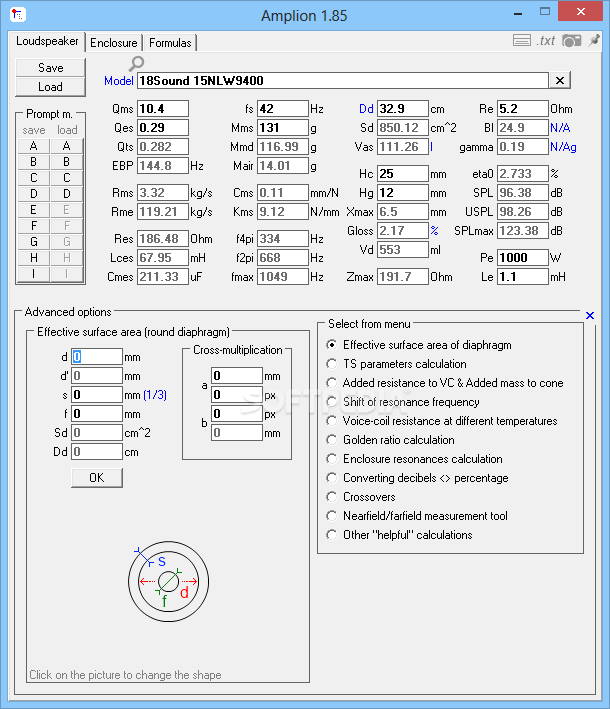Save to prompt memory slot D
The width and height of the screenshot is (610, 709).
(33, 194)
